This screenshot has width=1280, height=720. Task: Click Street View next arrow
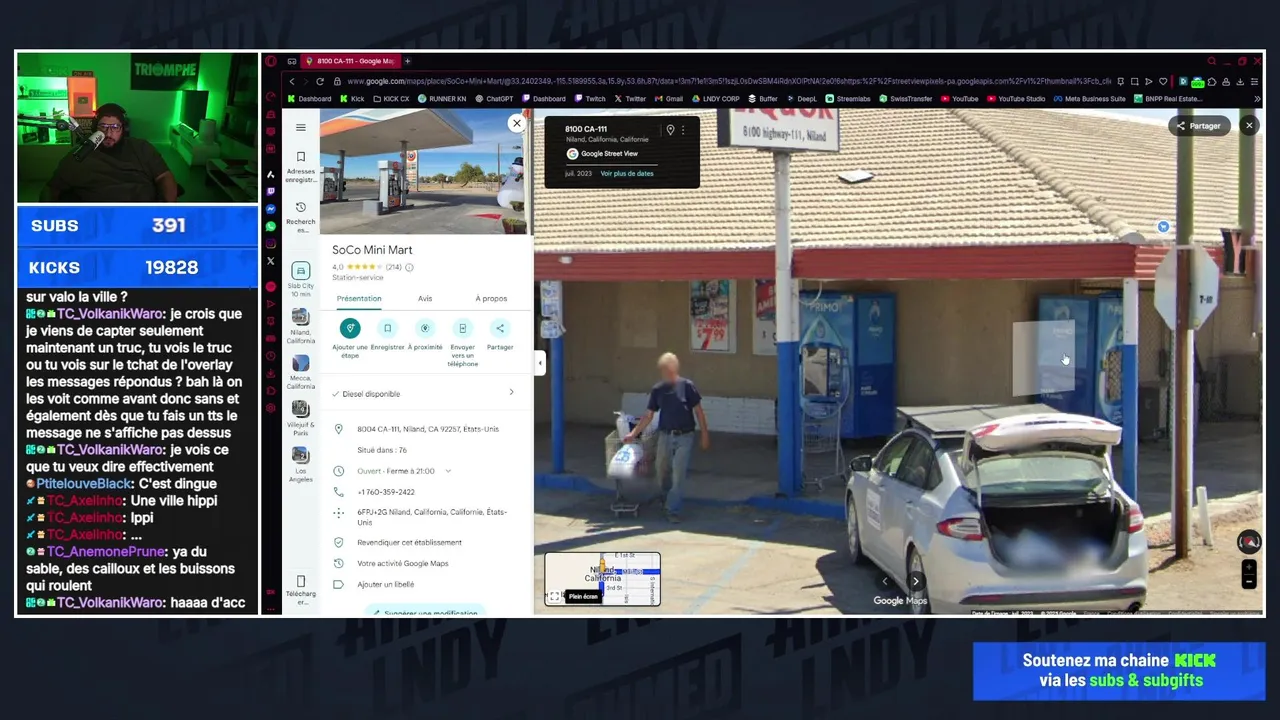[915, 581]
